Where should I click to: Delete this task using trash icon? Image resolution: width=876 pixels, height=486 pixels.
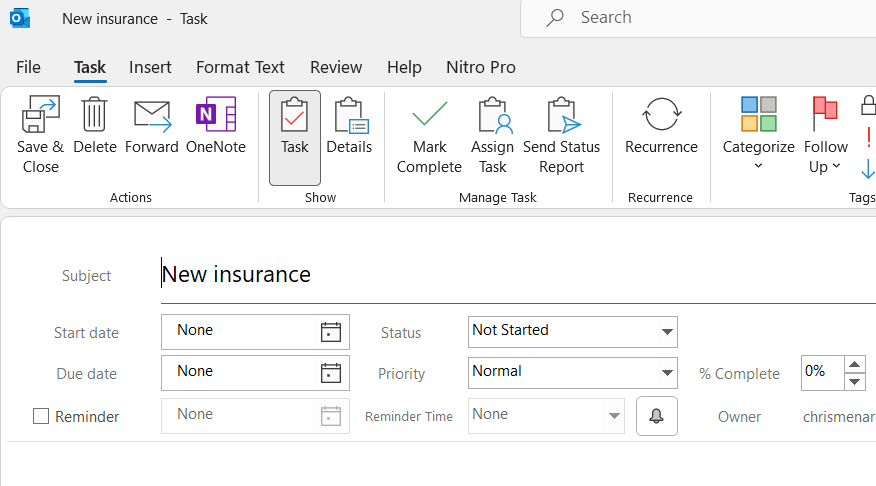click(x=94, y=126)
